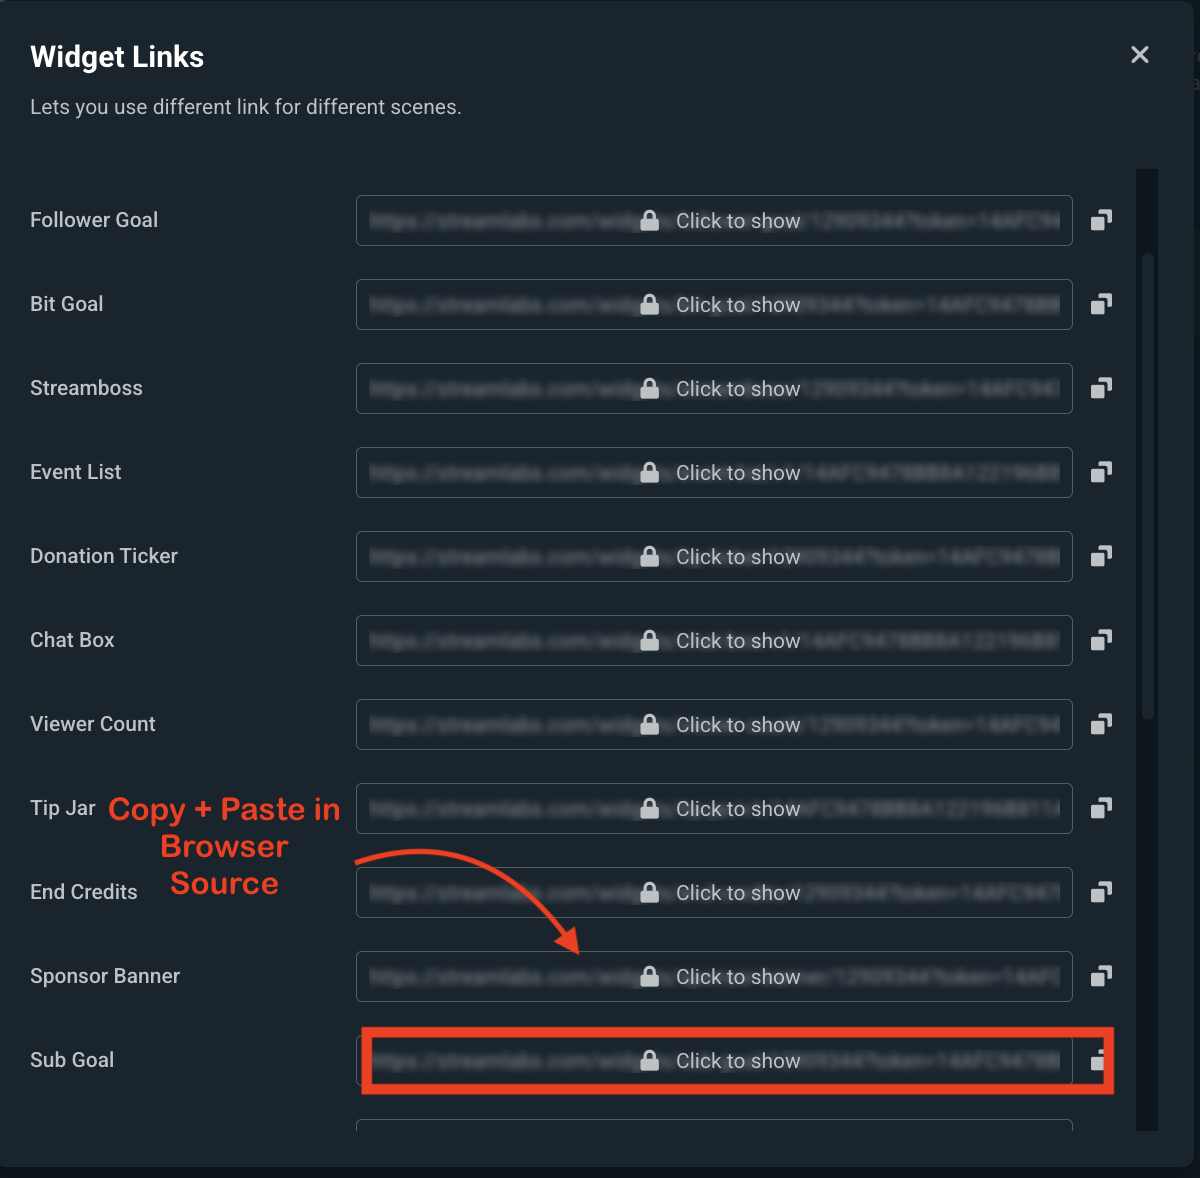Copy the Event List widget link
This screenshot has height=1178, width=1200.
pos(1101,472)
